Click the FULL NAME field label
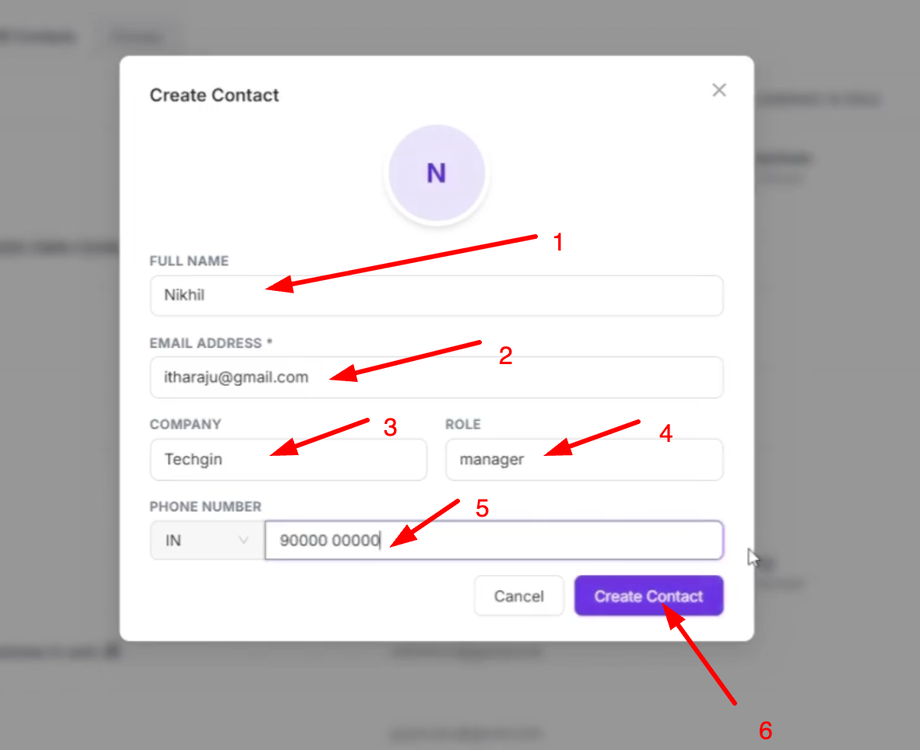920x750 pixels. [x=189, y=260]
